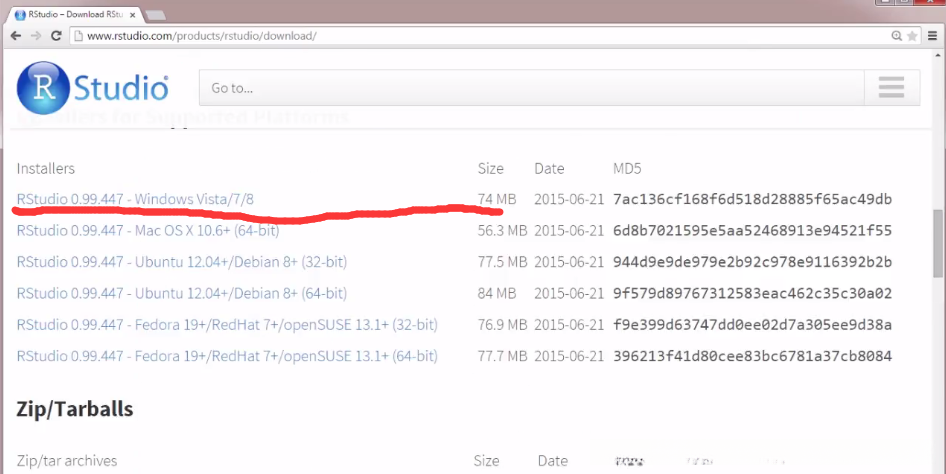This screenshot has width=946, height=474.
Task: Click the Windows installer date 2015-06-21
Action: coord(569,199)
